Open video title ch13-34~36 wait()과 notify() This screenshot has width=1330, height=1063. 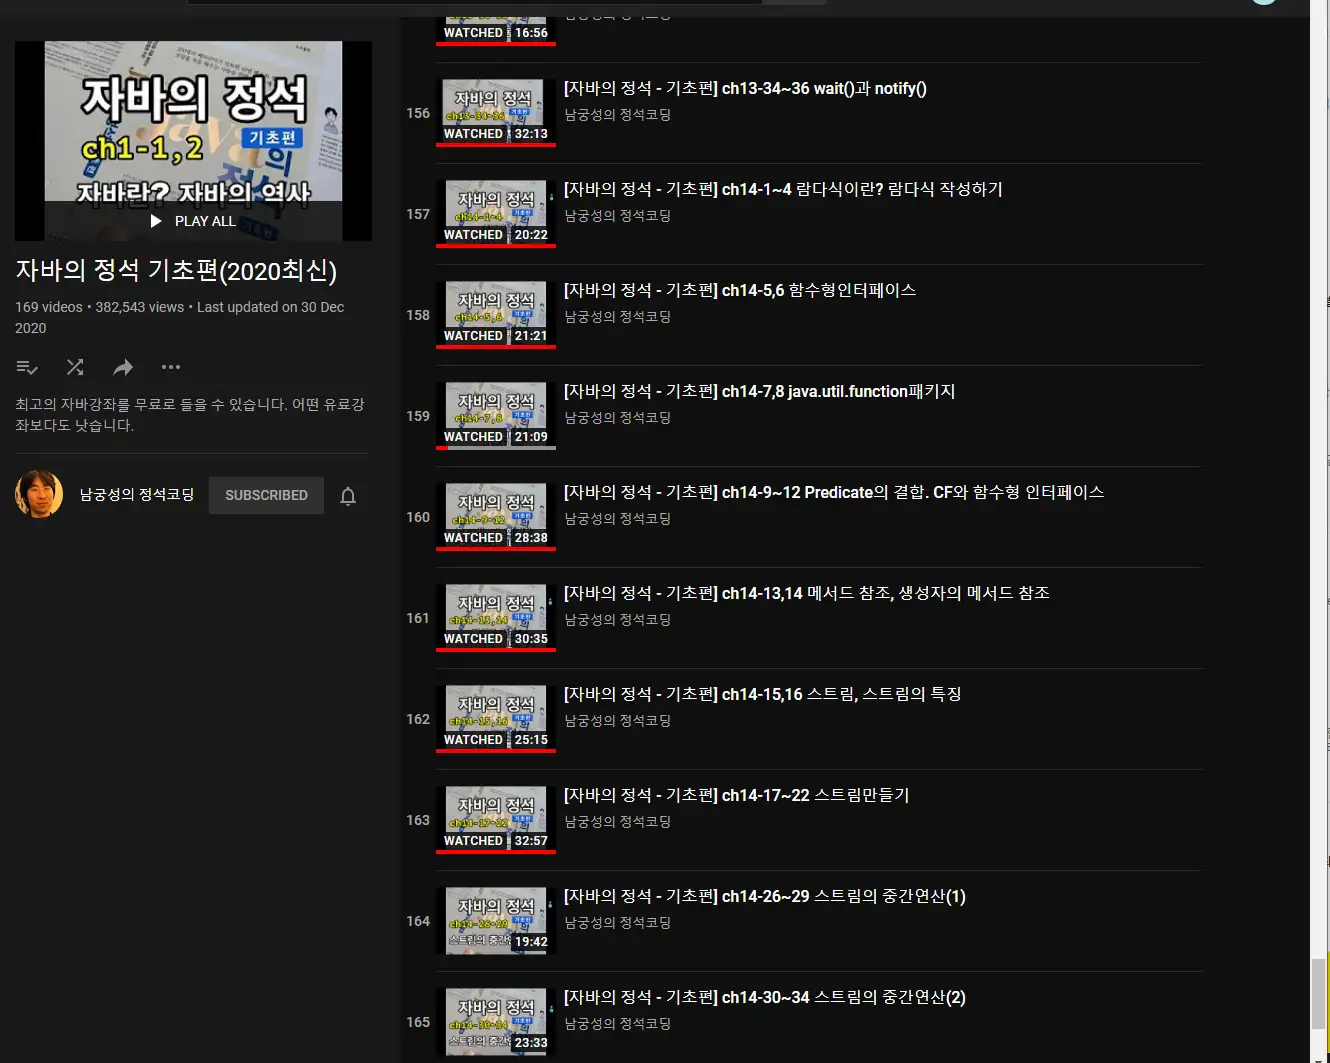[x=745, y=88]
